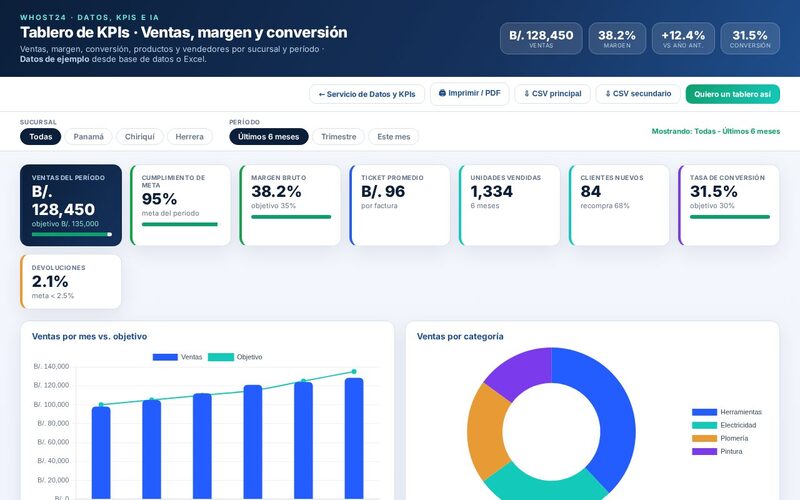Open the Ticket promedio KPI card
This screenshot has width=800, height=500.
coord(400,205)
